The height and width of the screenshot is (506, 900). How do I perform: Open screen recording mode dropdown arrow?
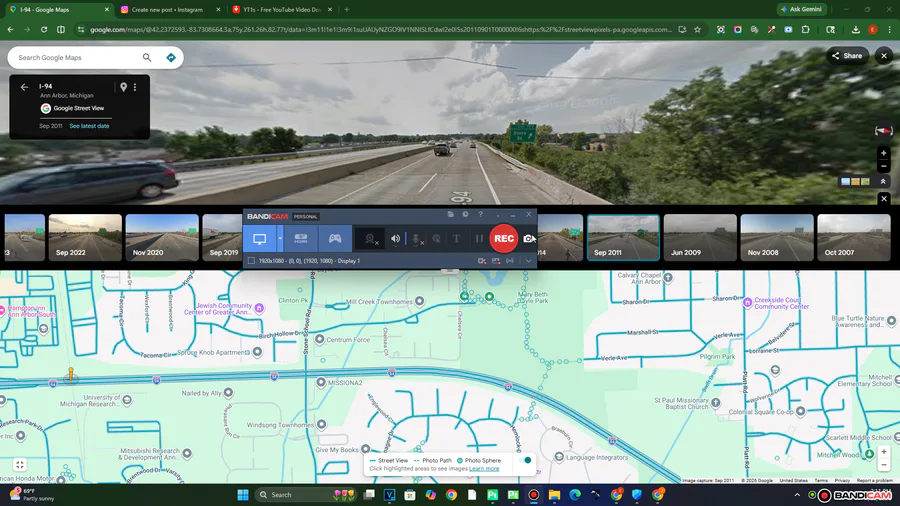(280, 239)
